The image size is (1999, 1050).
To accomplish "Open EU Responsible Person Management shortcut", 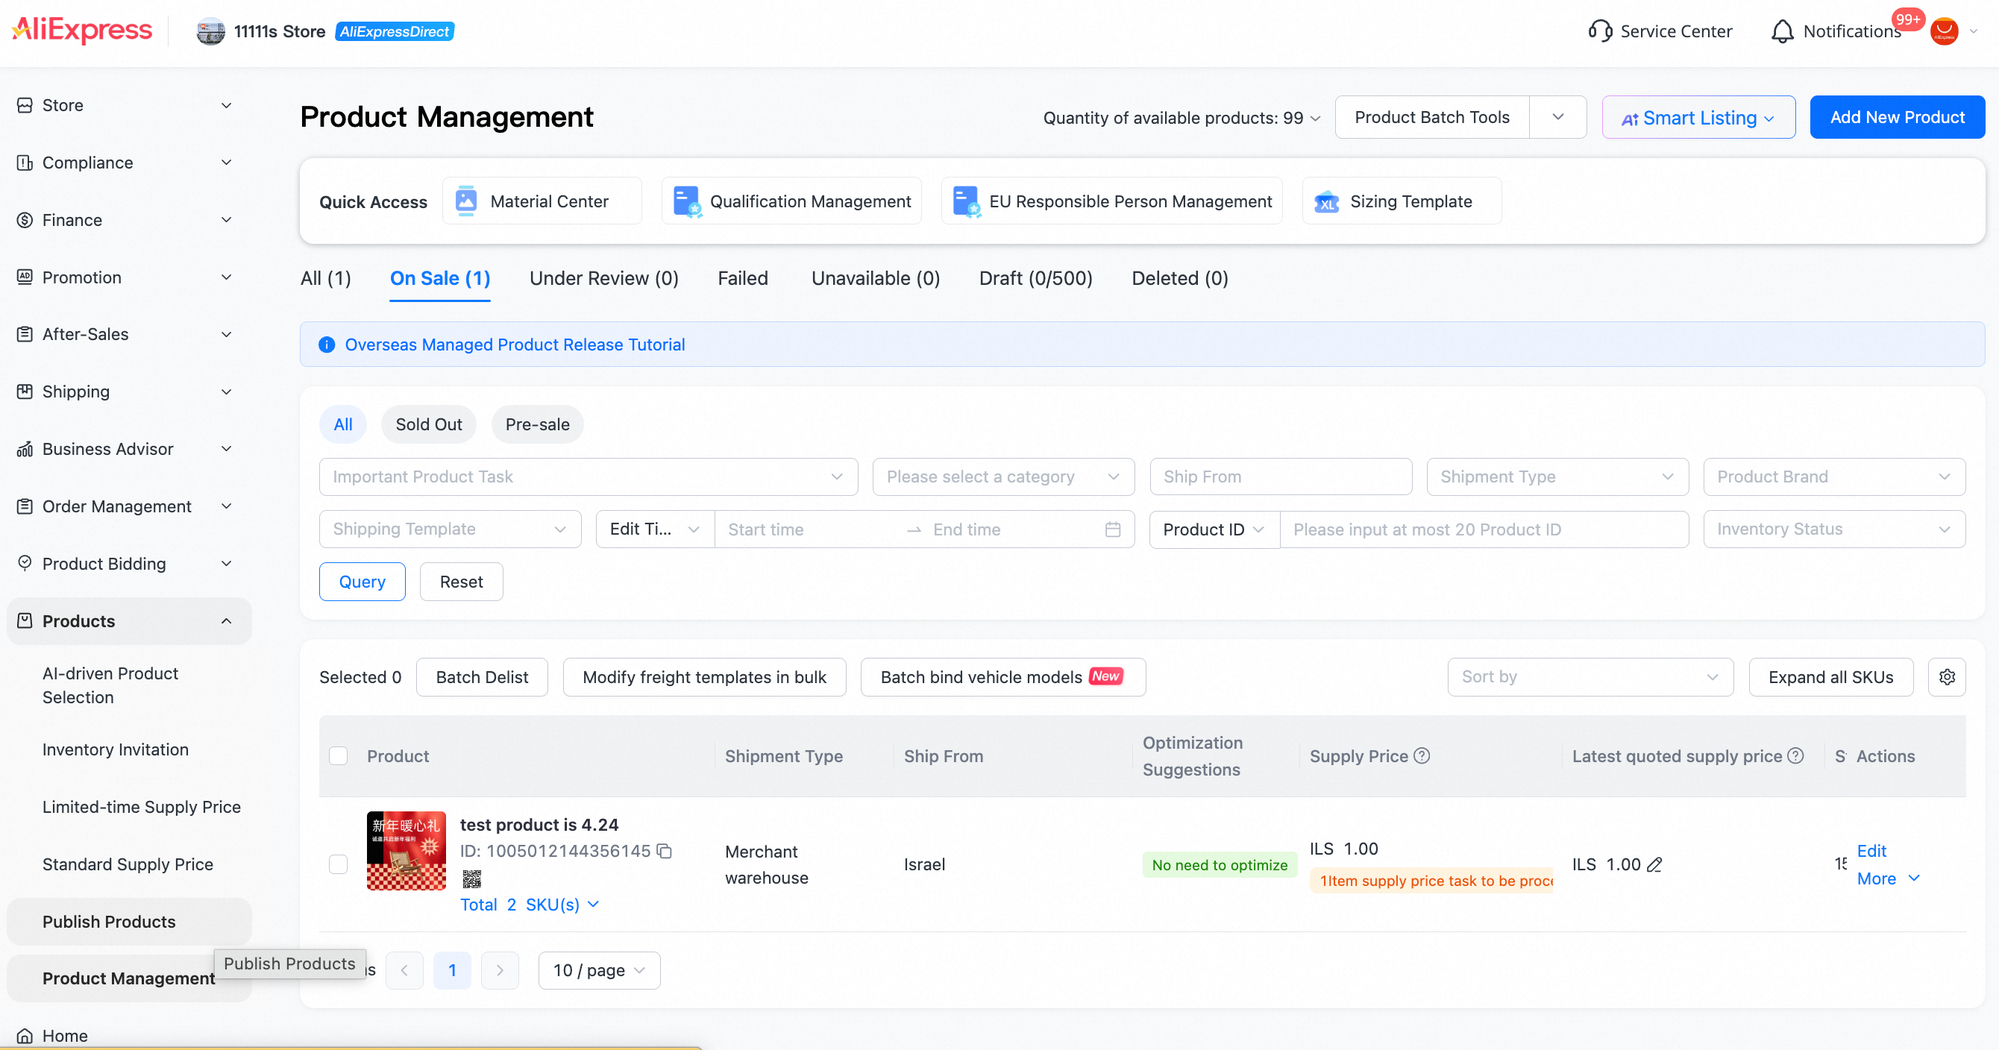I will click(1112, 201).
